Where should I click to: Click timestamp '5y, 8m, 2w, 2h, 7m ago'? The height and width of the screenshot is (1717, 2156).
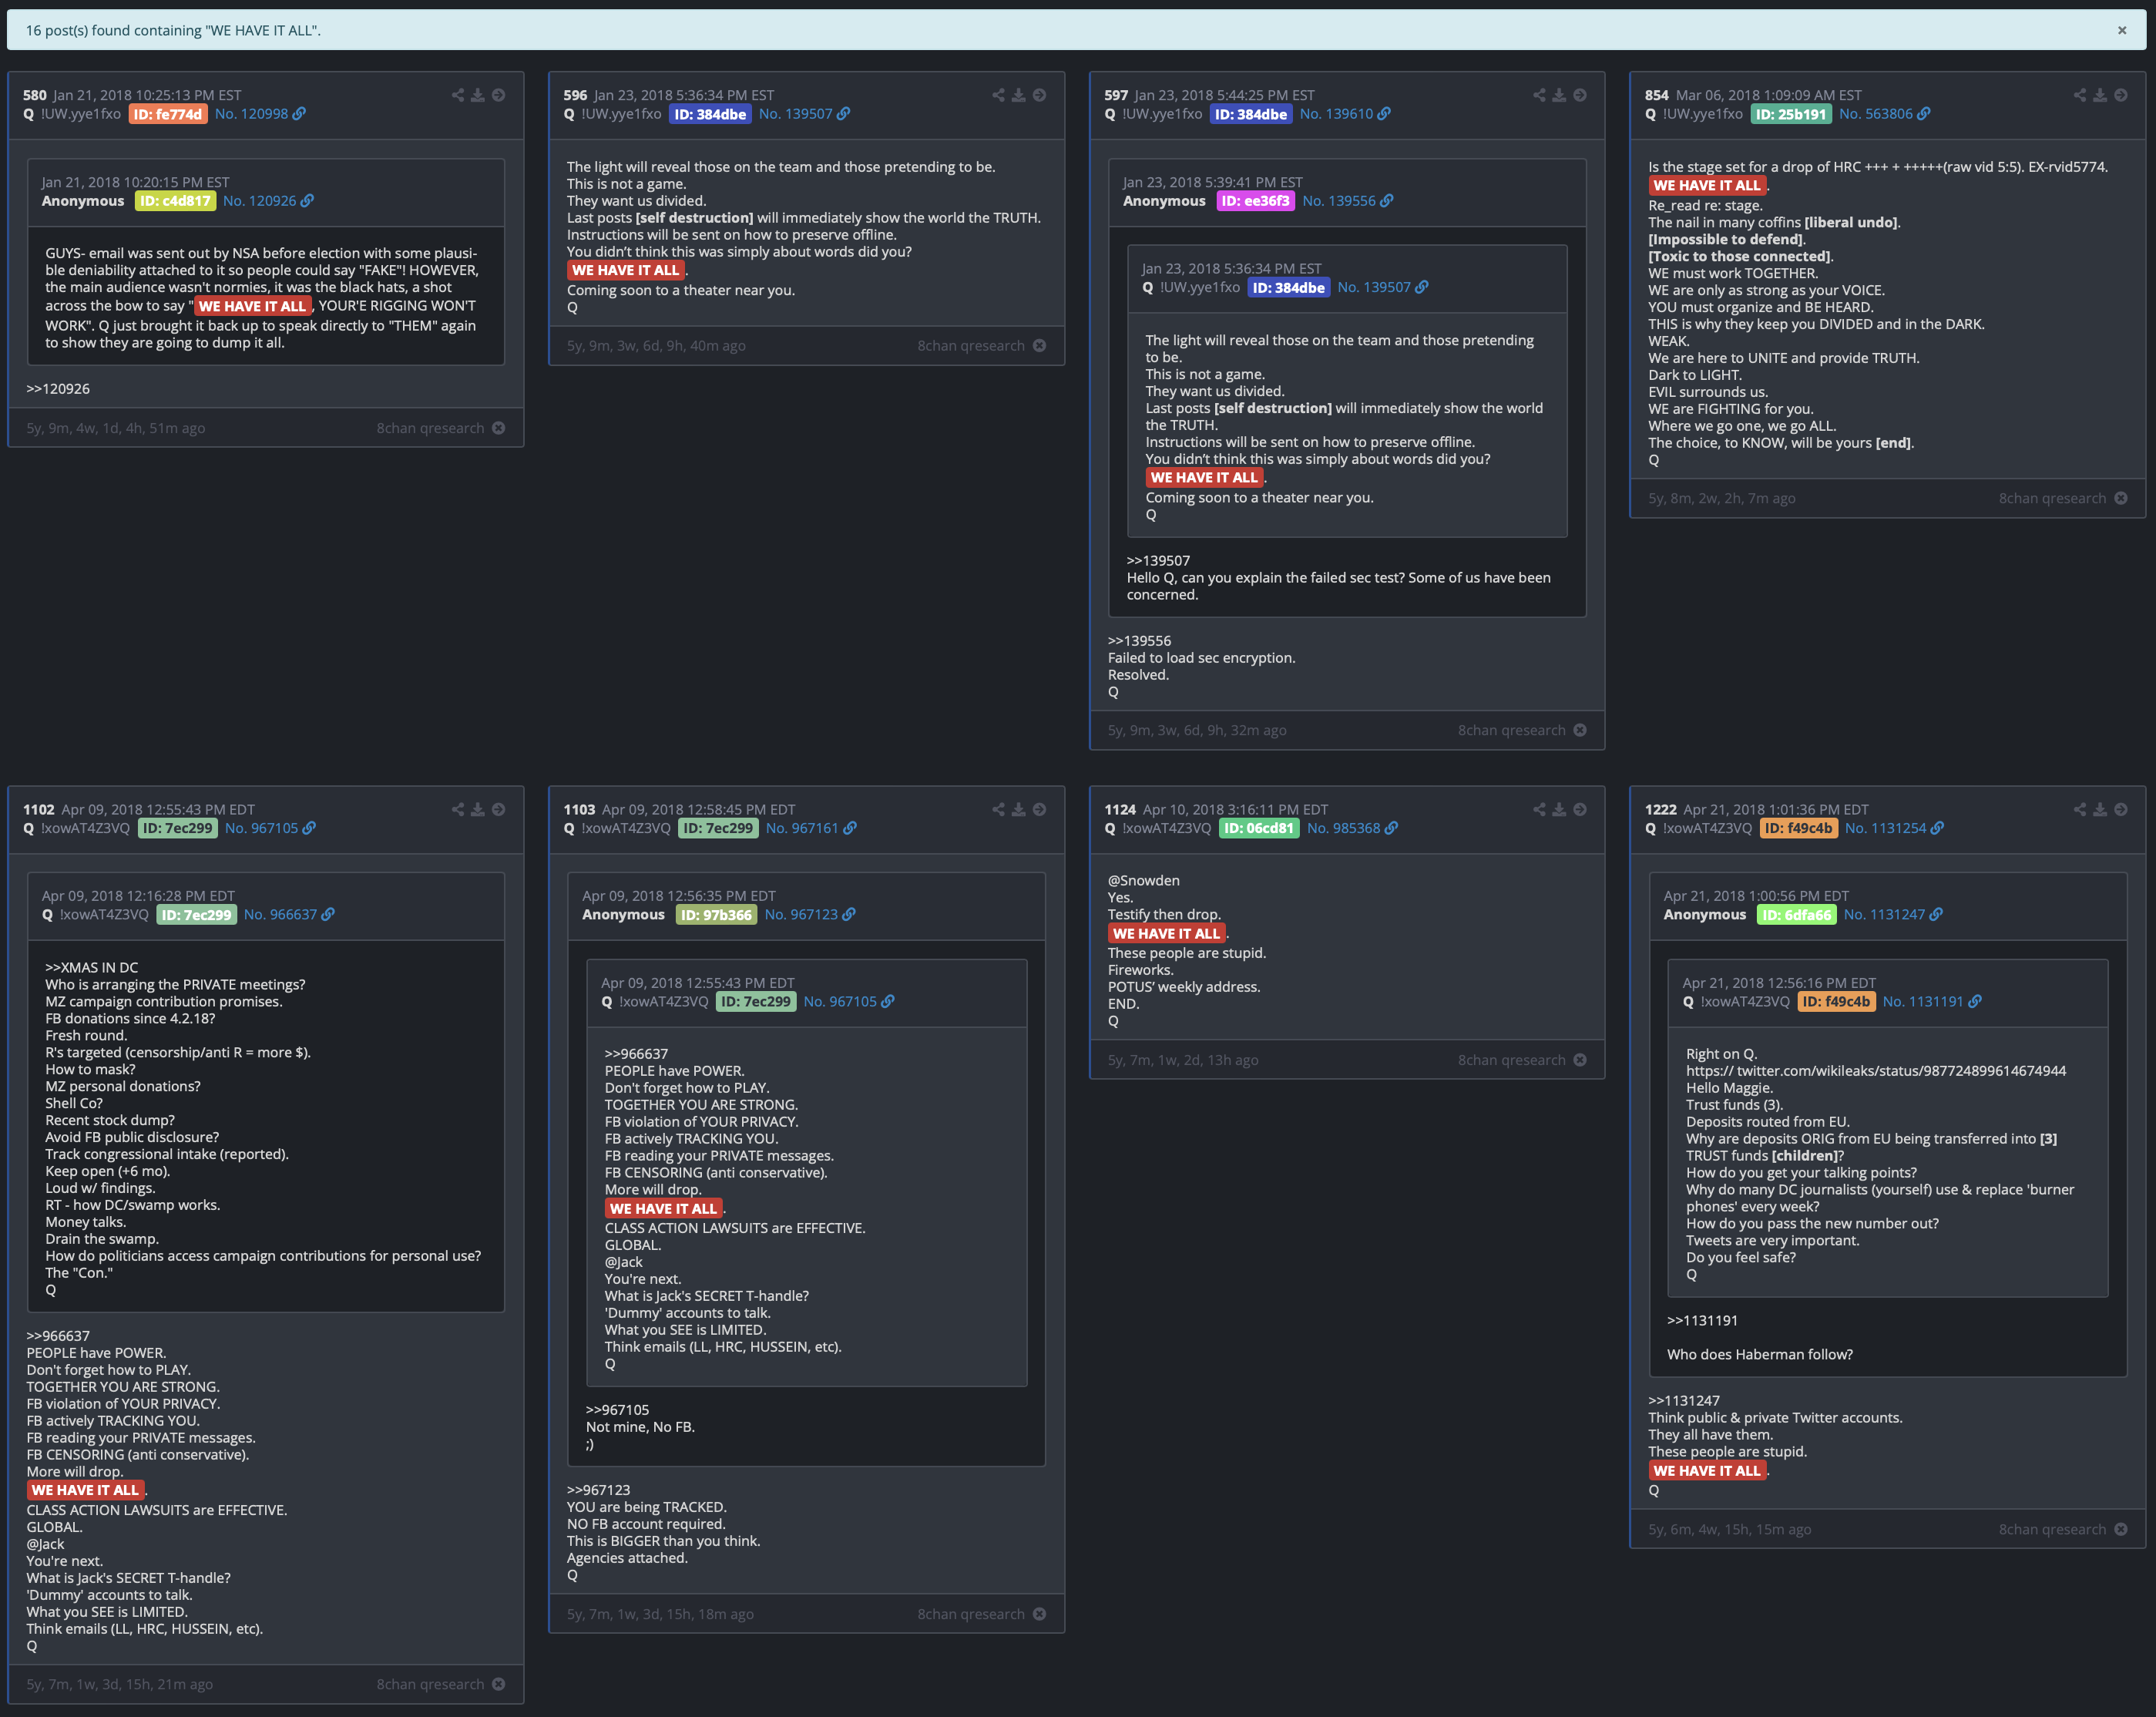click(x=1722, y=498)
